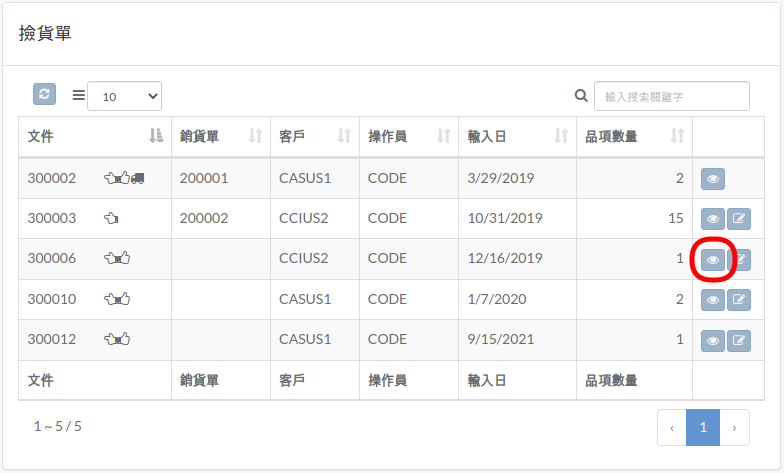Click the refresh table icon button
The height and width of the screenshot is (473, 784).
point(44,94)
